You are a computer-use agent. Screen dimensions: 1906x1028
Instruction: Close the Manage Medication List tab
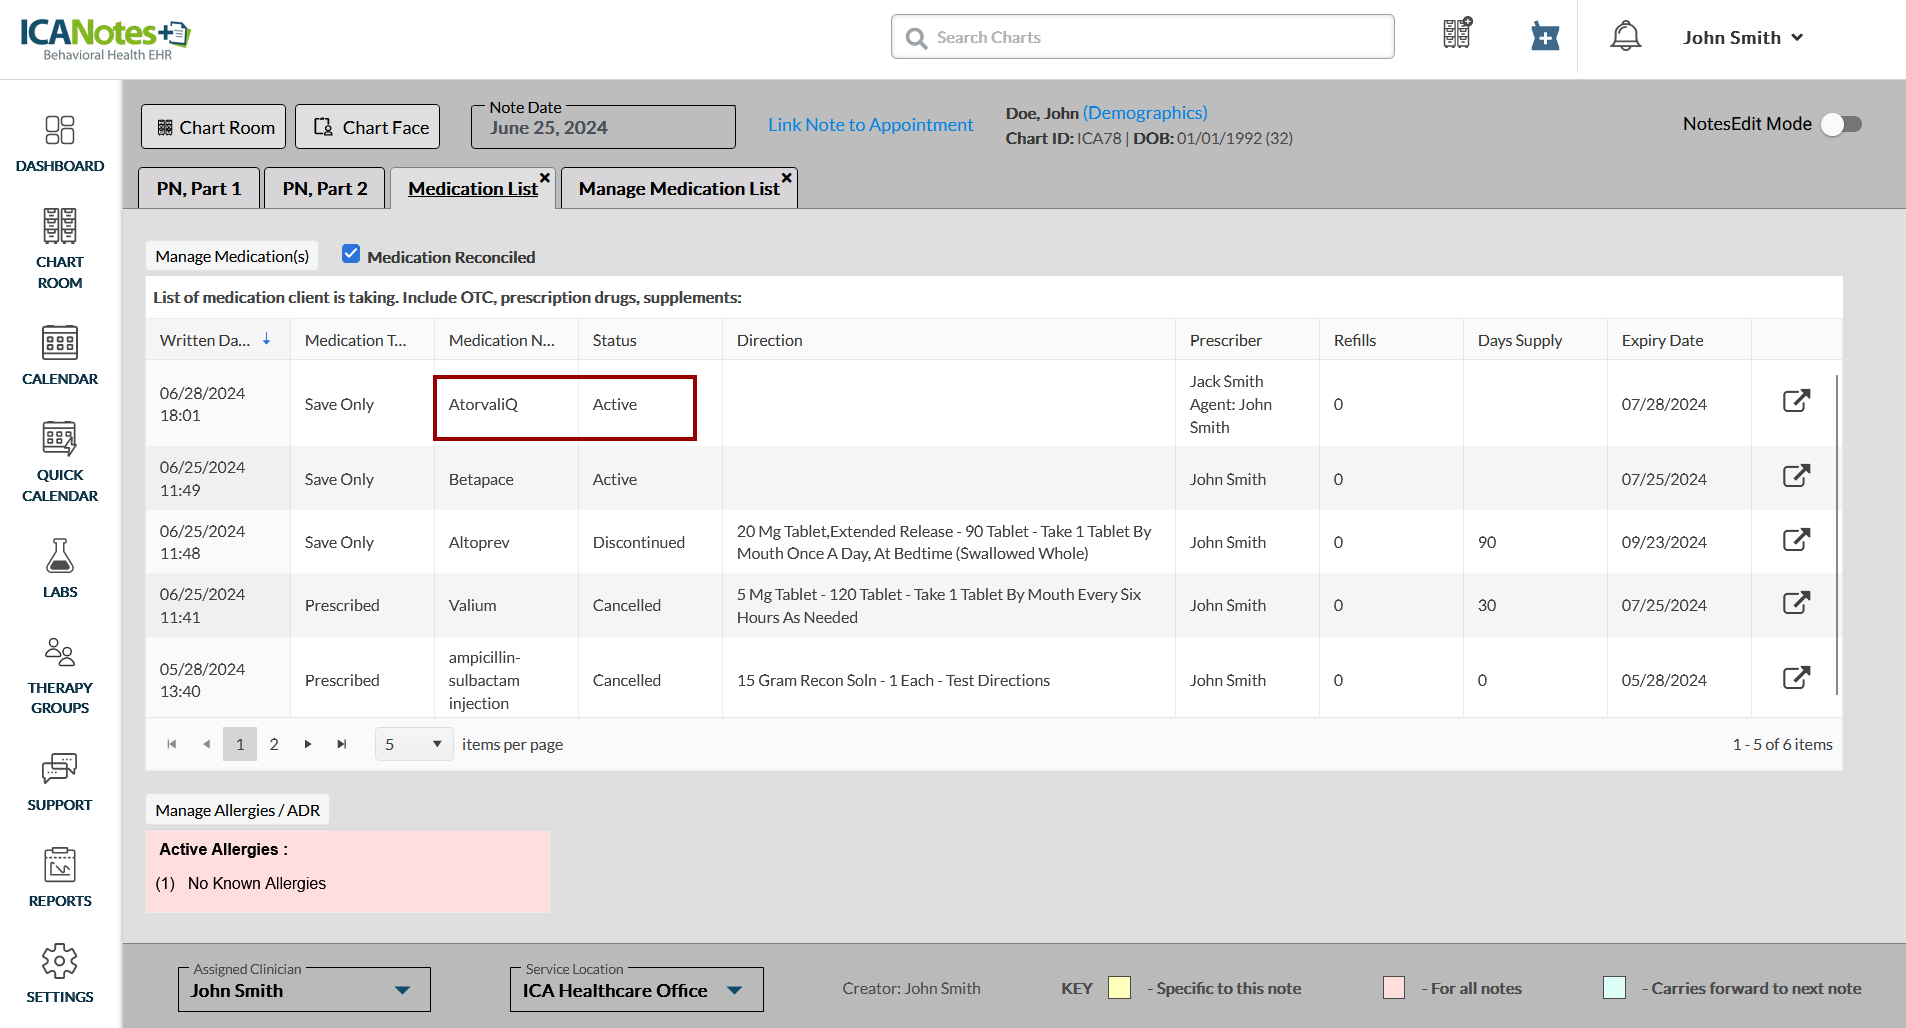click(x=787, y=177)
